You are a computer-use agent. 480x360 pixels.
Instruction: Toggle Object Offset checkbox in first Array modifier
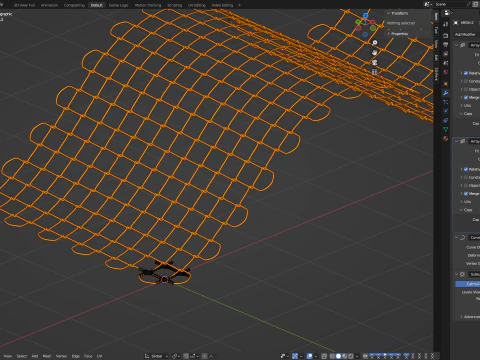click(x=466, y=89)
